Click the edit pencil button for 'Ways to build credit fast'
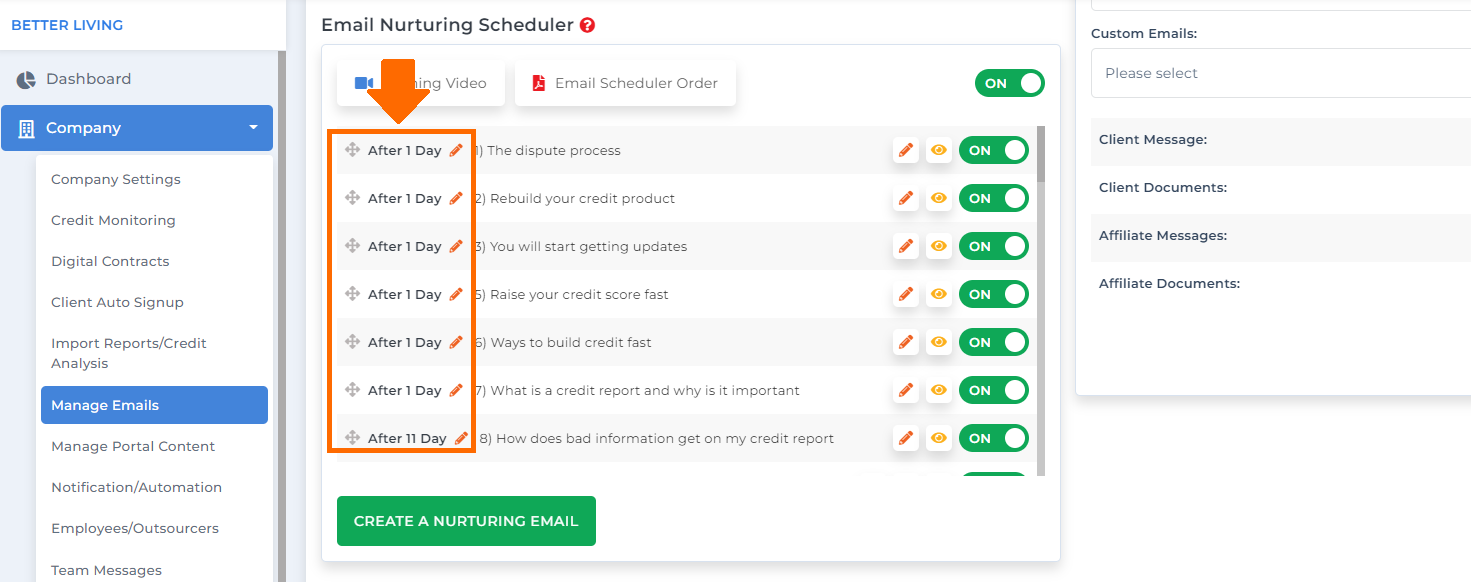The image size is (1471, 582). (x=906, y=342)
